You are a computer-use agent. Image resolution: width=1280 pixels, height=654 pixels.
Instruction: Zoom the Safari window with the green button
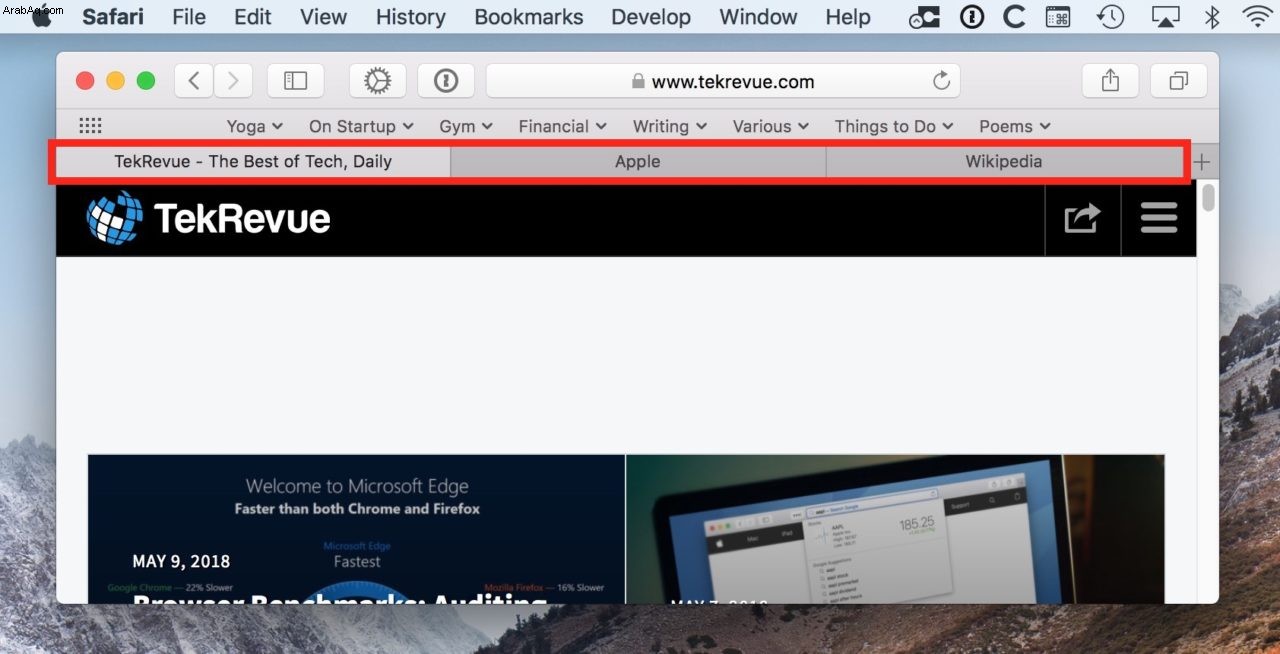(146, 81)
